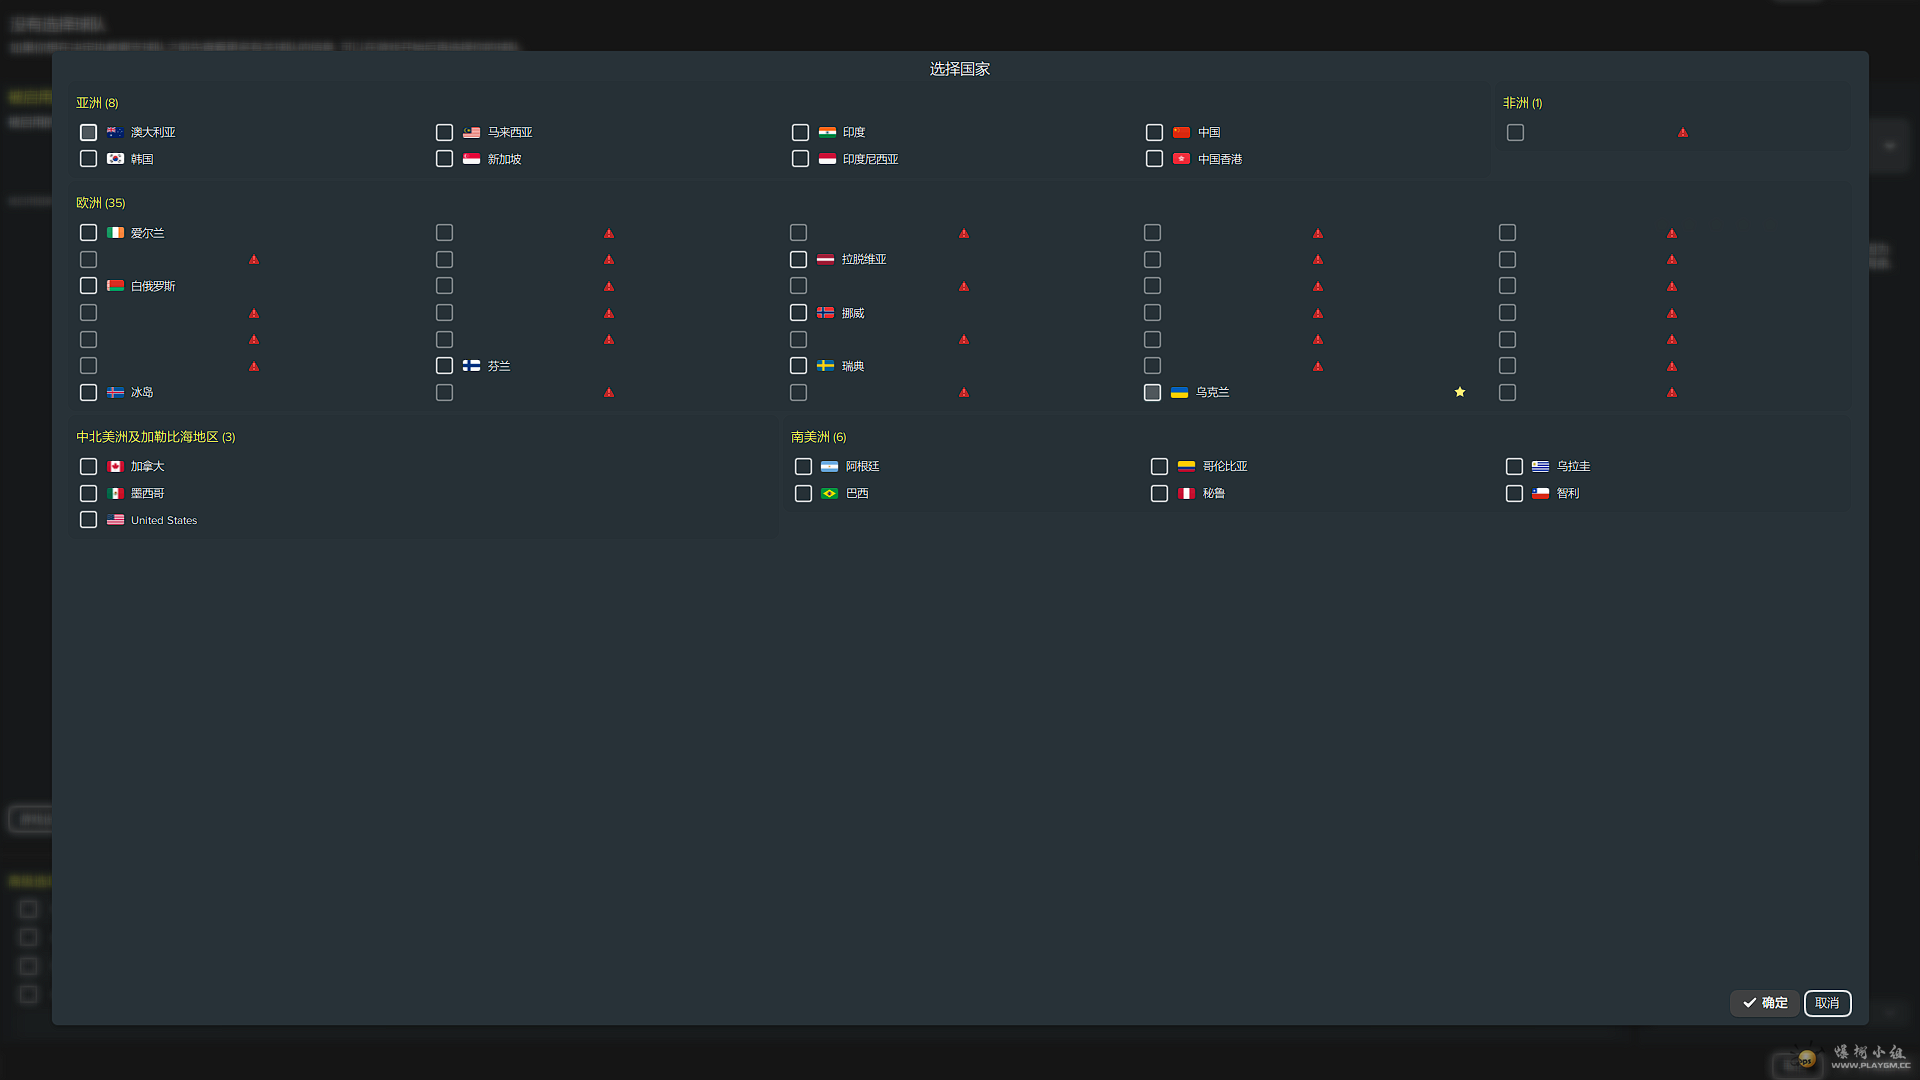Click the Hong Kong flag icon
The image size is (1920, 1080).
[1181, 159]
